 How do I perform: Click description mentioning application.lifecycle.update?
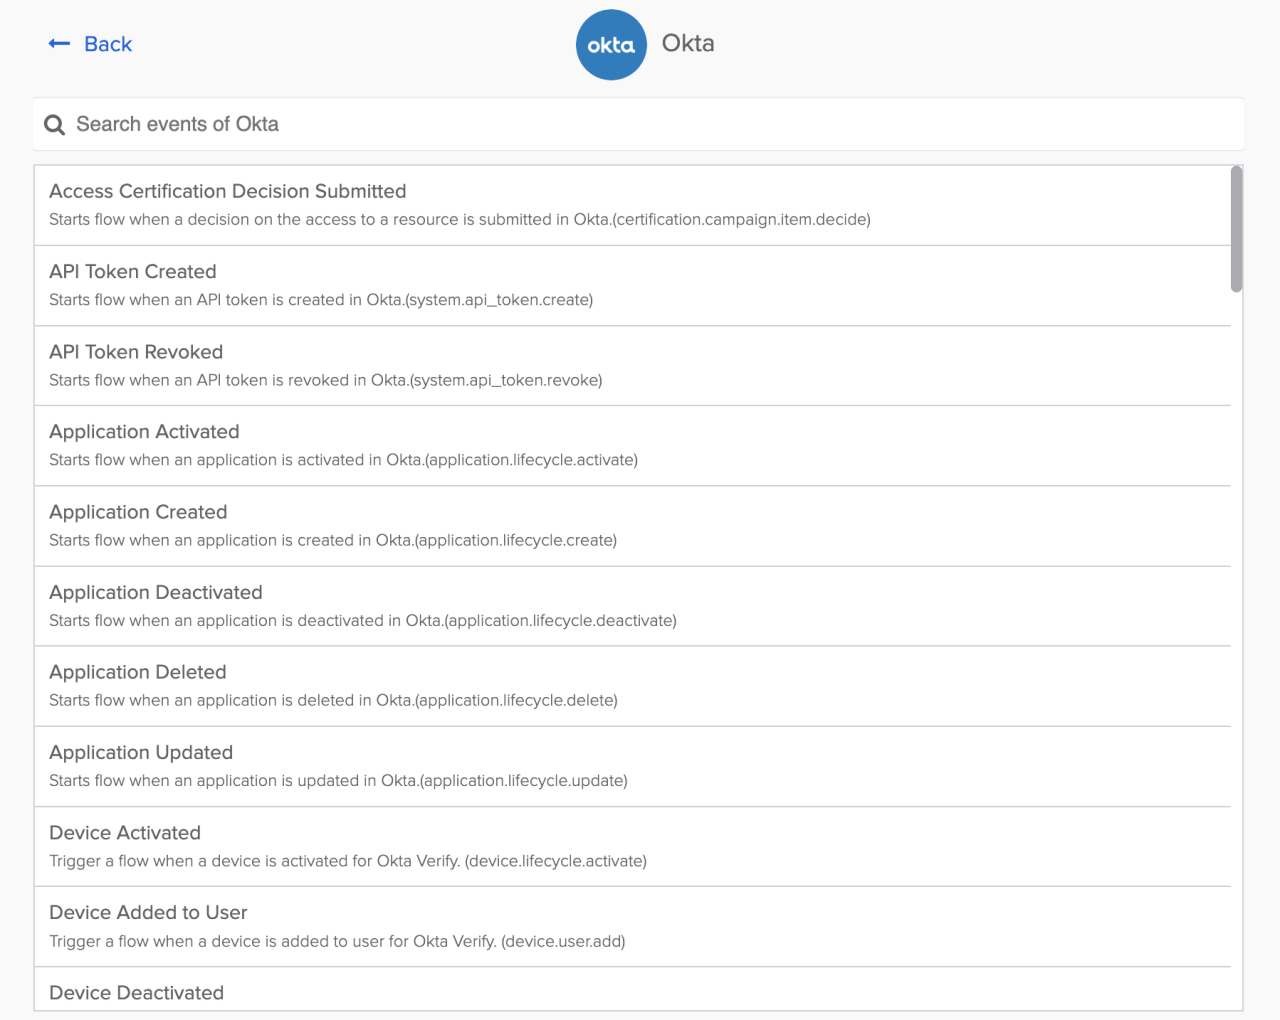click(338, 781)
